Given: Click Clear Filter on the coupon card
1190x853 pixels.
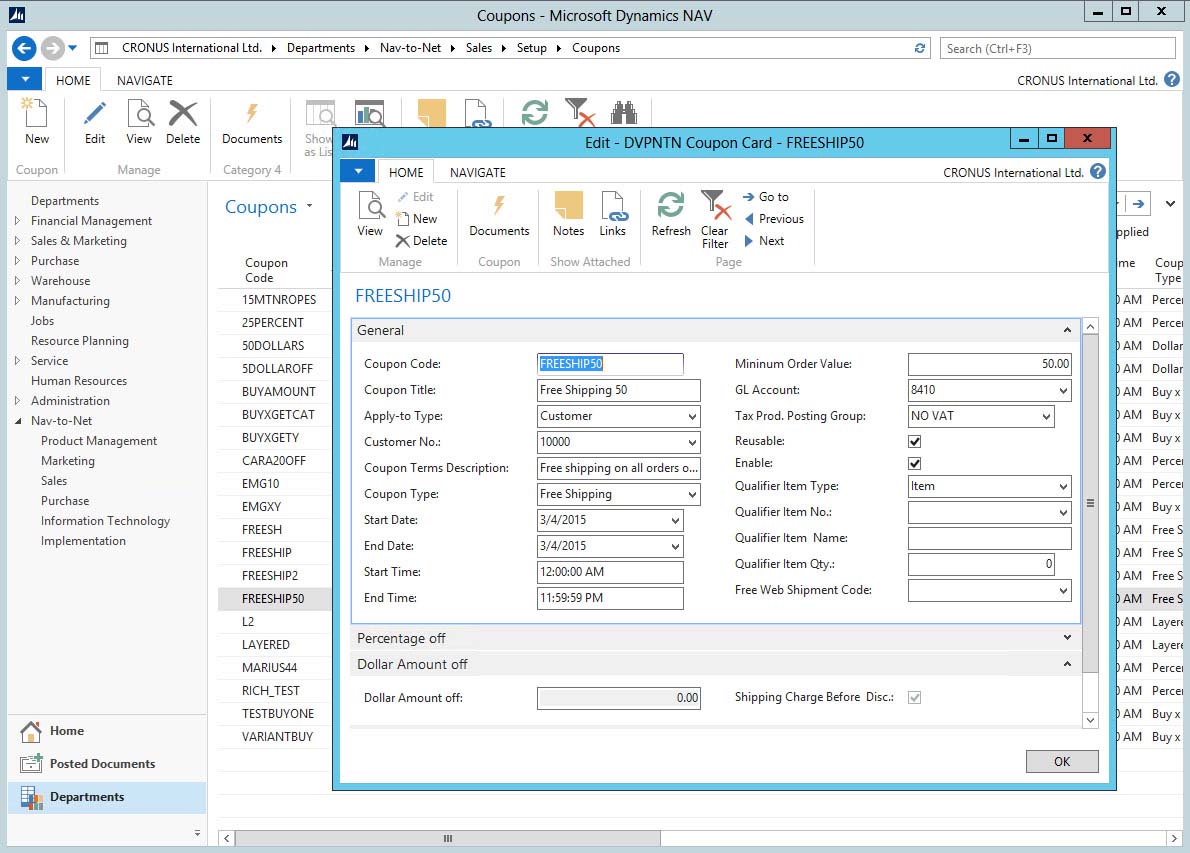Looking at the screenshot, I should point(716,215).
